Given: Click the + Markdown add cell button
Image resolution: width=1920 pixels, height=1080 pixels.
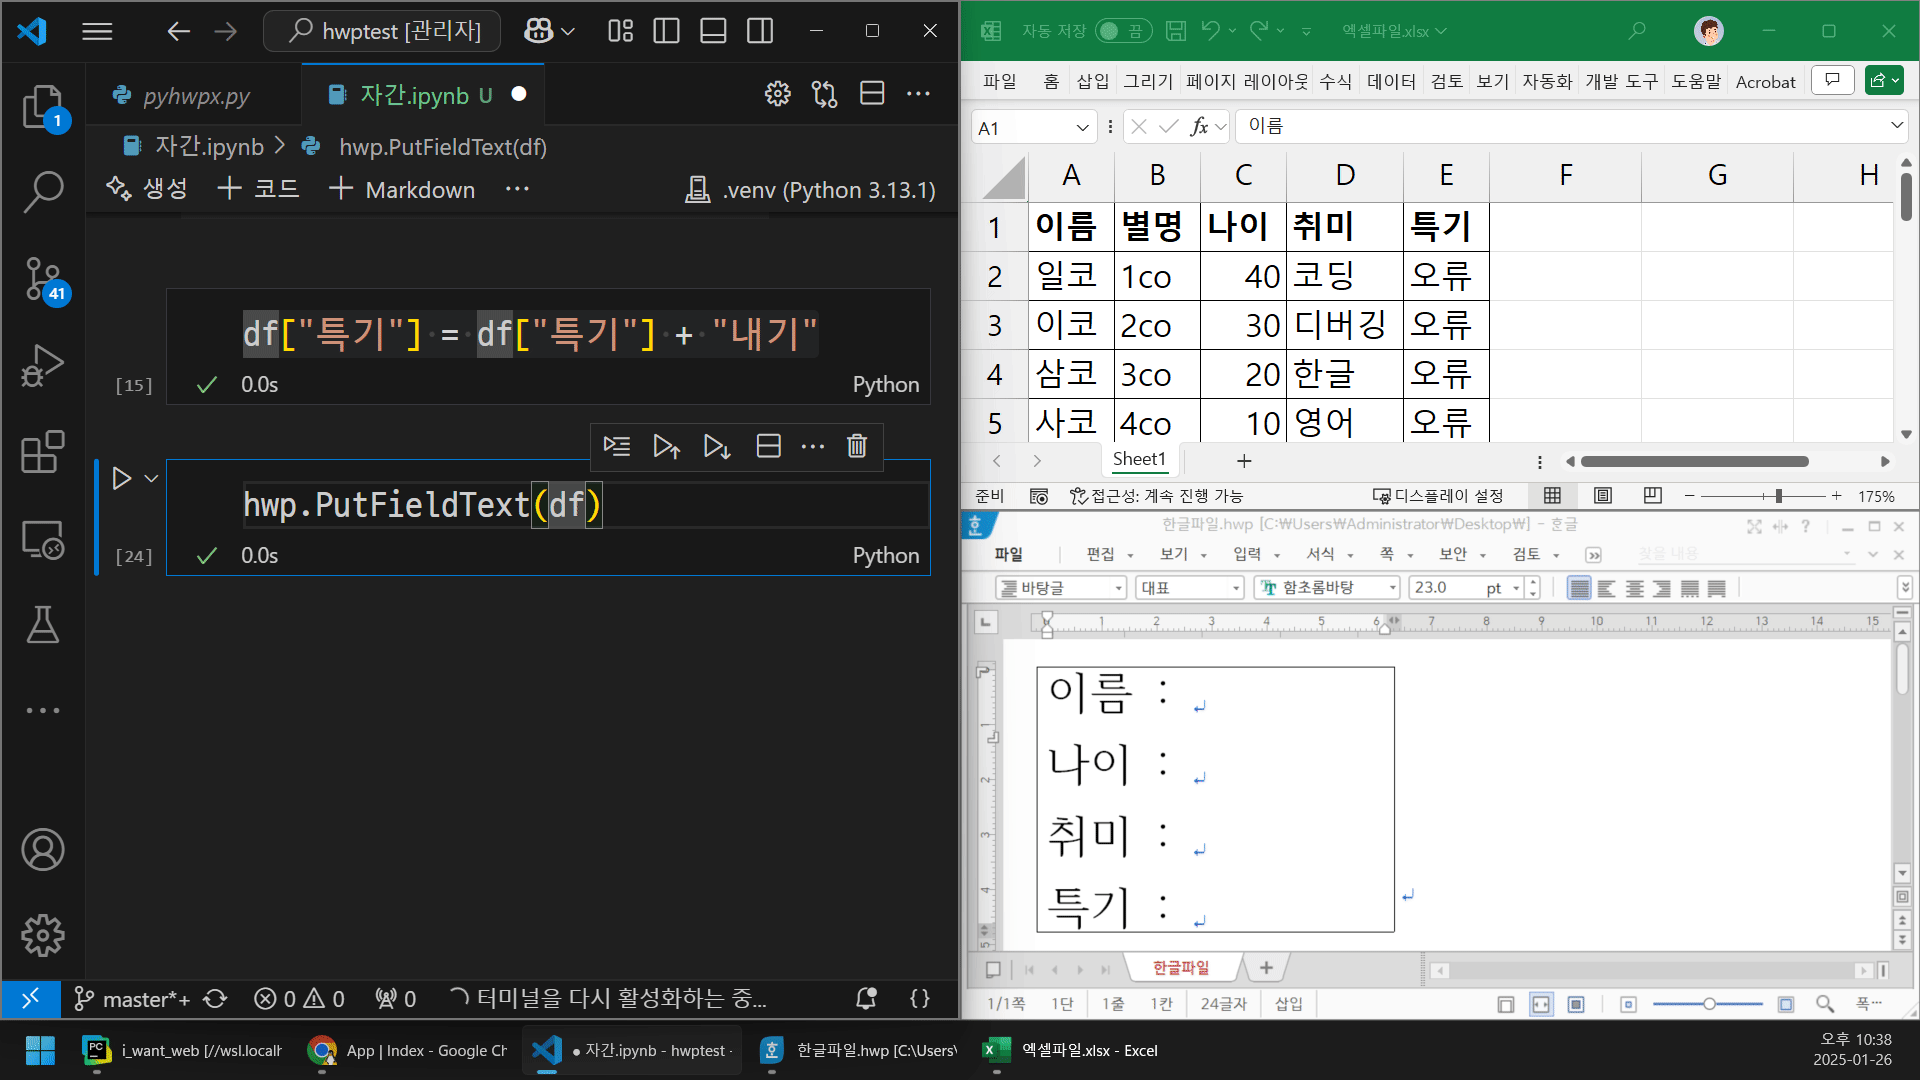Looking at the screenshot, I should tap(402, 189).
